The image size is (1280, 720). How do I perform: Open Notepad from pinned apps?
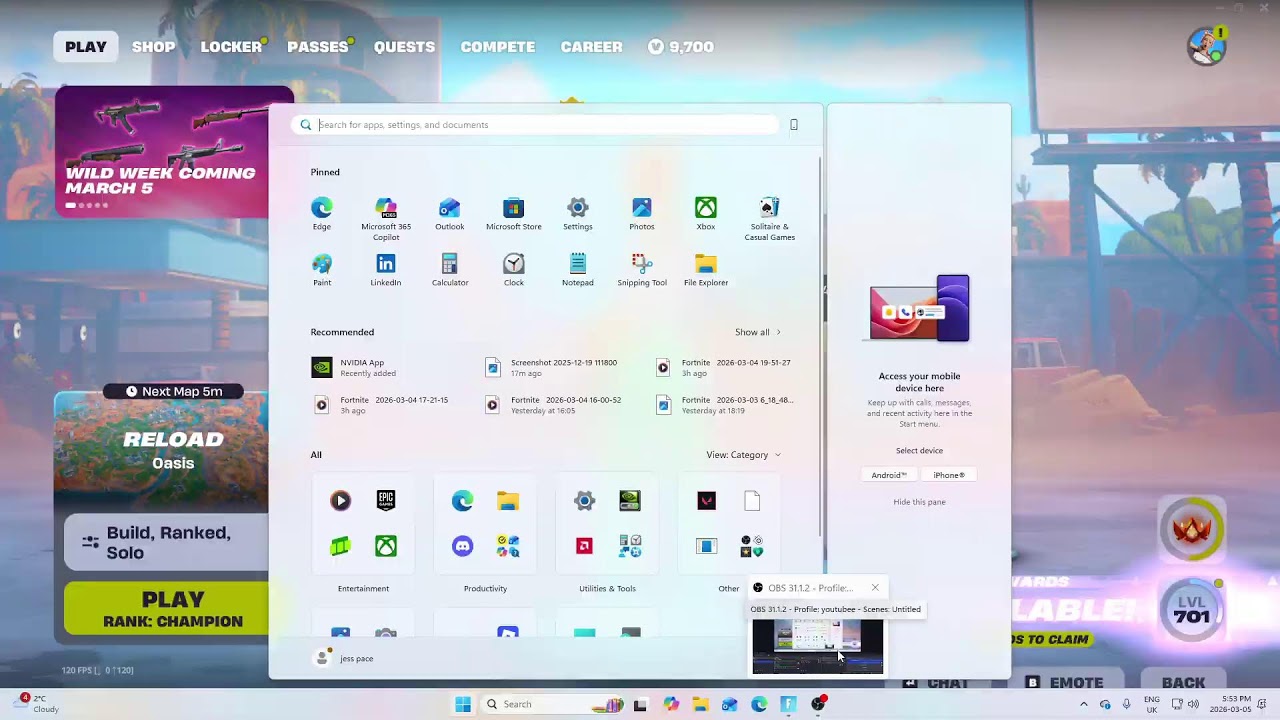tap(577, 269)
